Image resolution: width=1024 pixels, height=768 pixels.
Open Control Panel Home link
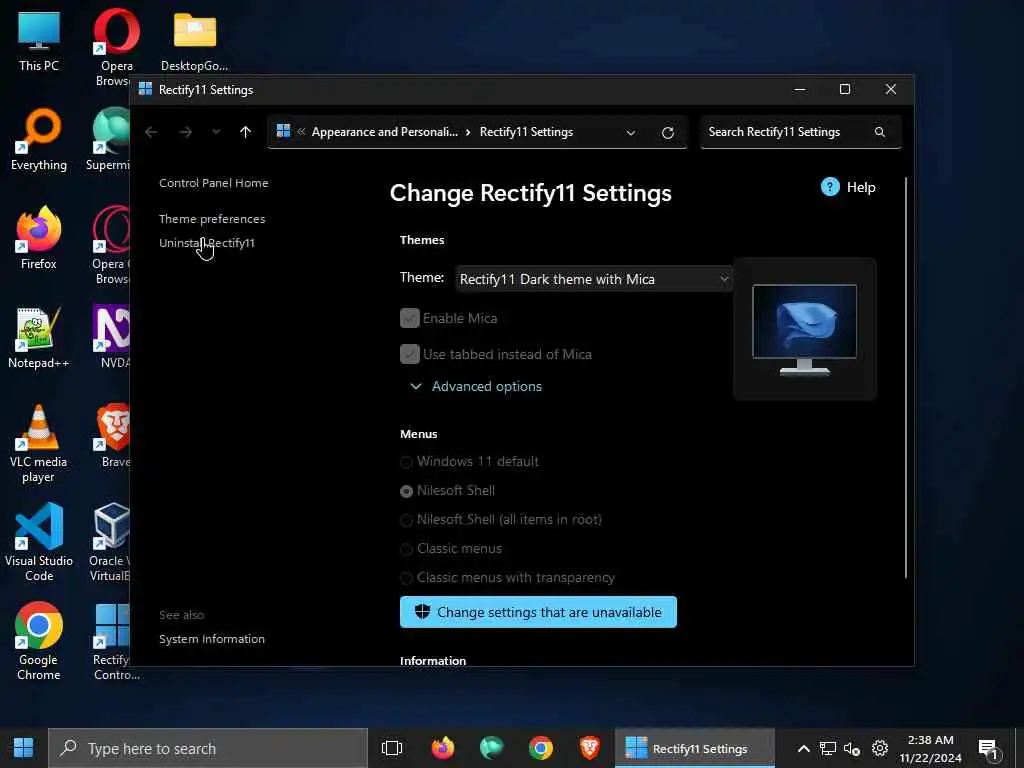(x=214, y=183)
